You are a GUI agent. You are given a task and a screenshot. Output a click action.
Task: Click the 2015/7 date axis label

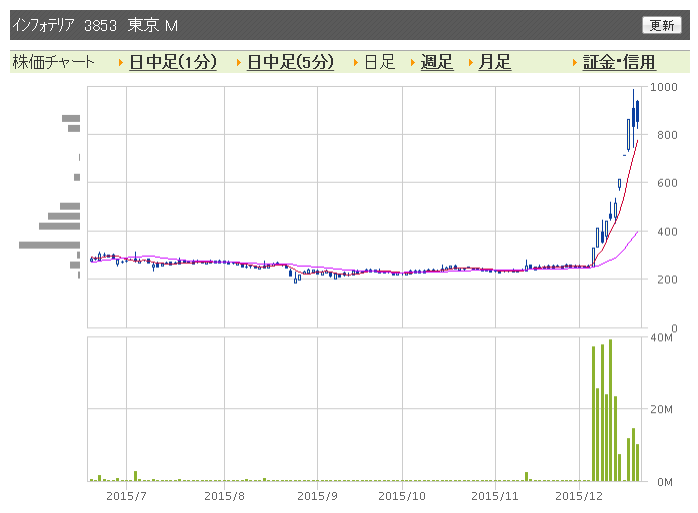pyautogui.click(x=126, y=496)
